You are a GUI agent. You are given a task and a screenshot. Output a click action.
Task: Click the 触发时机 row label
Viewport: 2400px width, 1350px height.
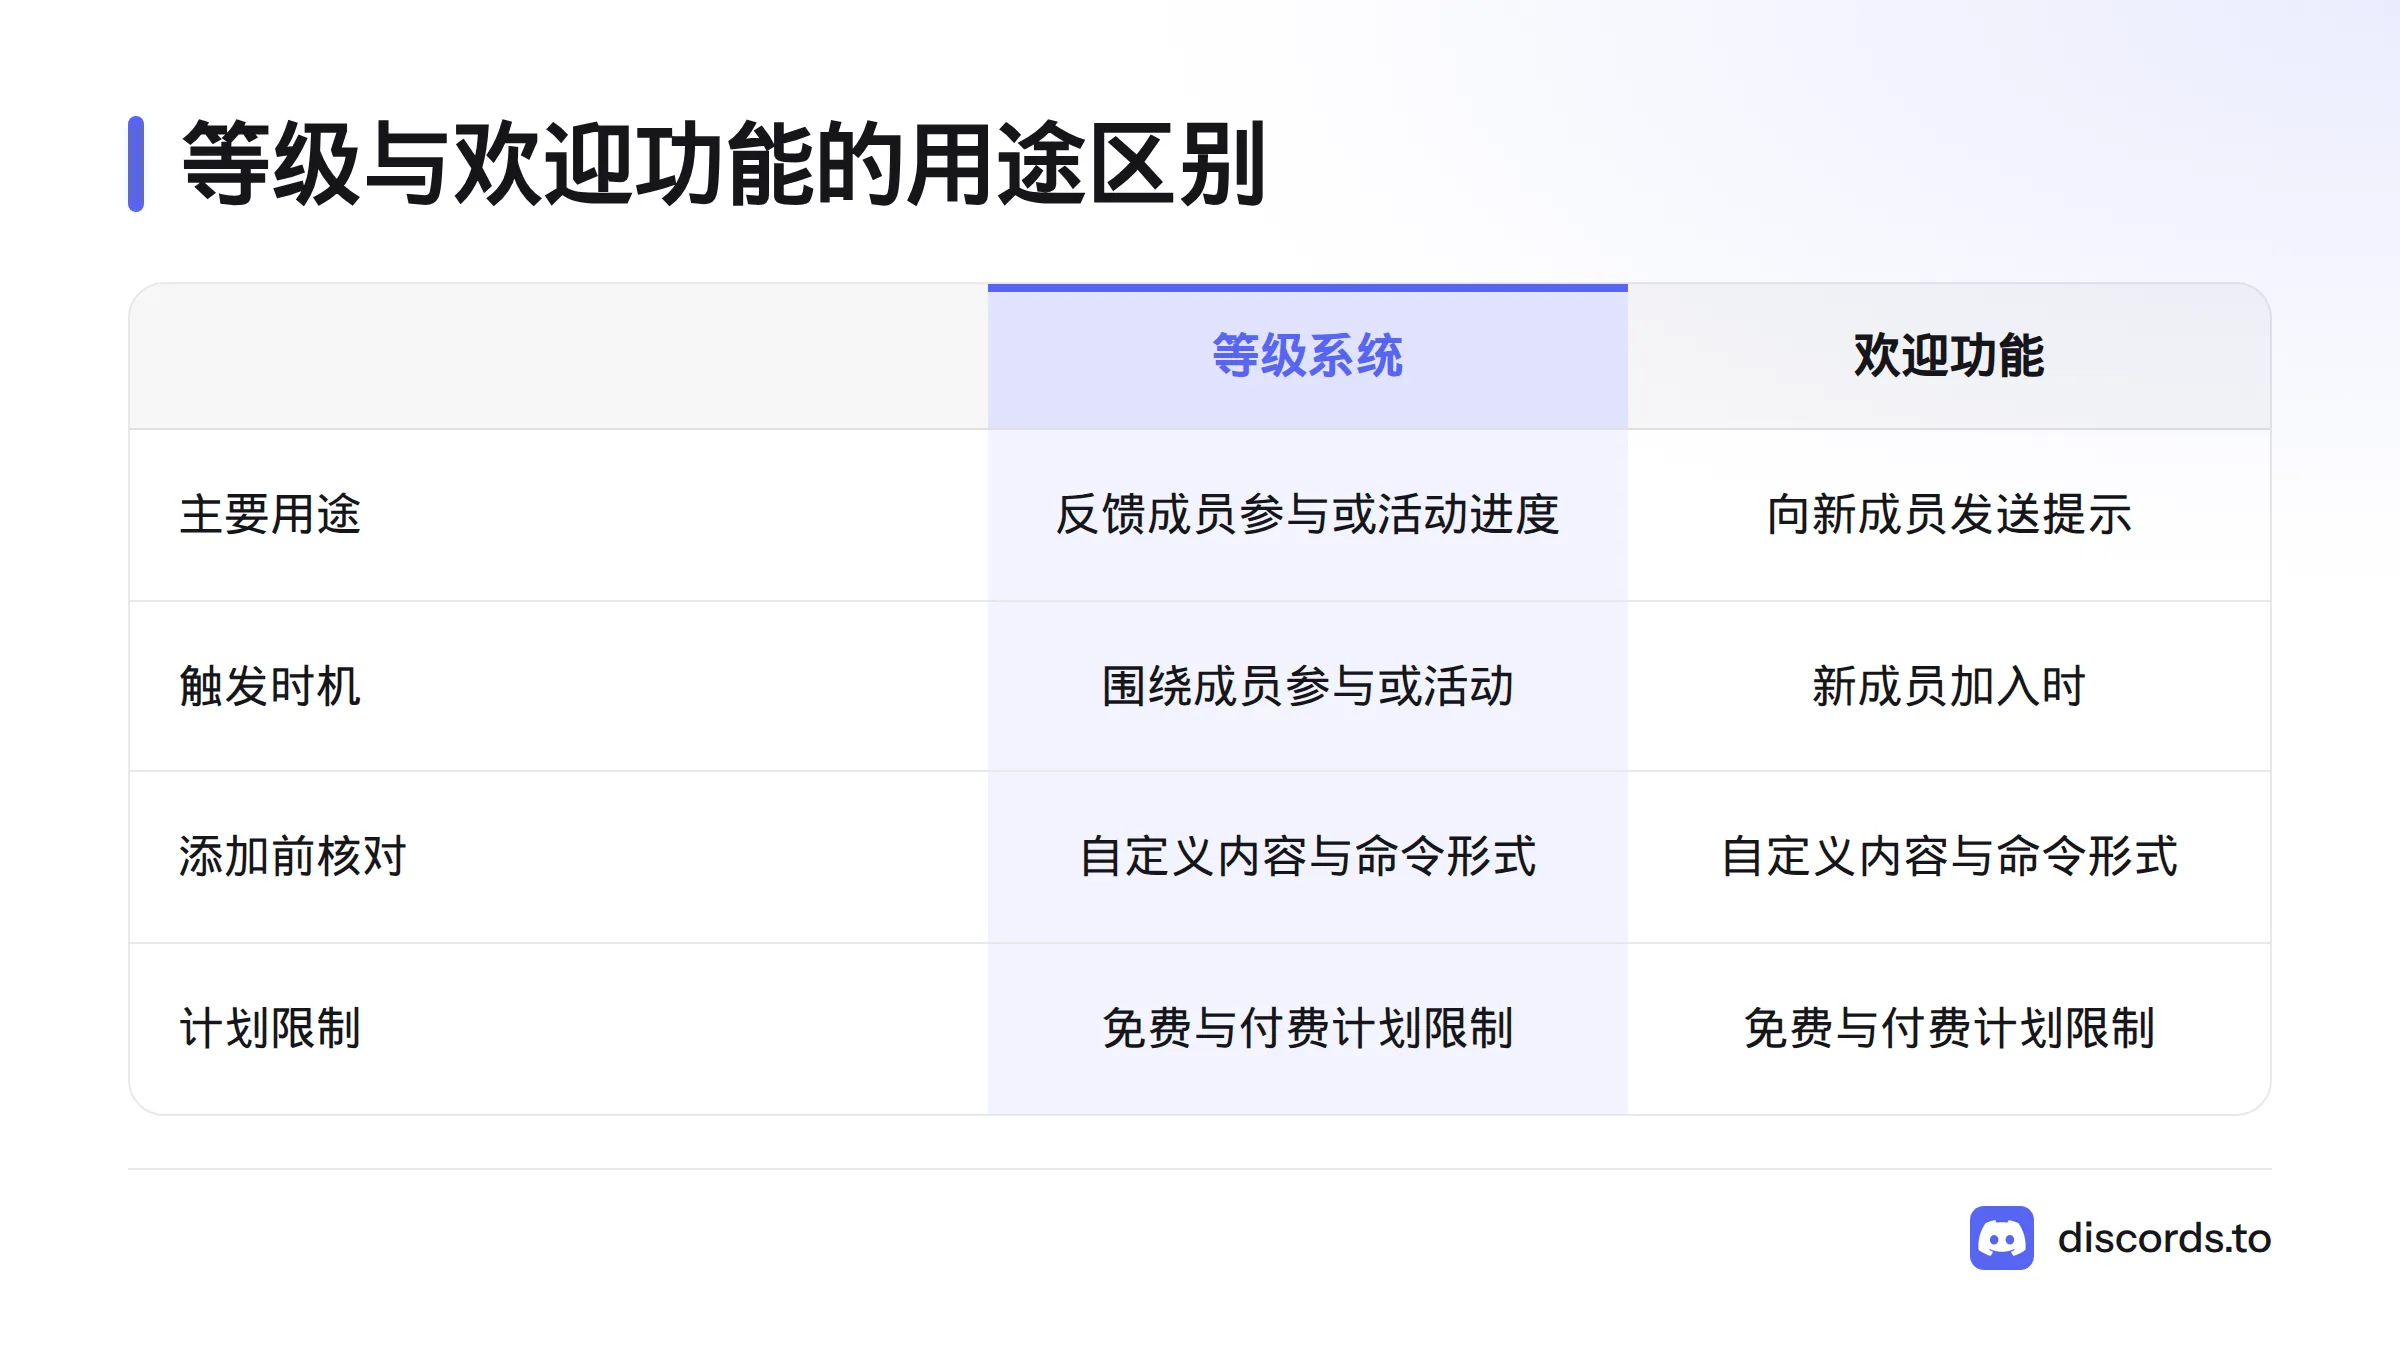(x=270, y=687)
